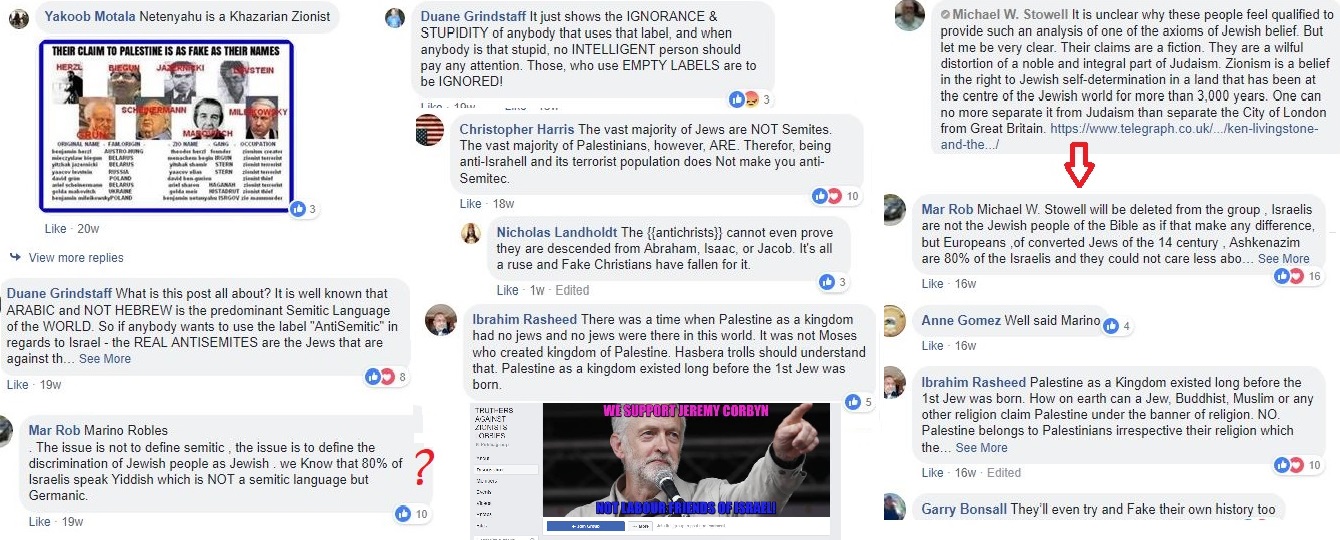Expand See More on Duane Grindstaff's ArabIC comment
1340x540 pixels.
click(x=105, y=358)
